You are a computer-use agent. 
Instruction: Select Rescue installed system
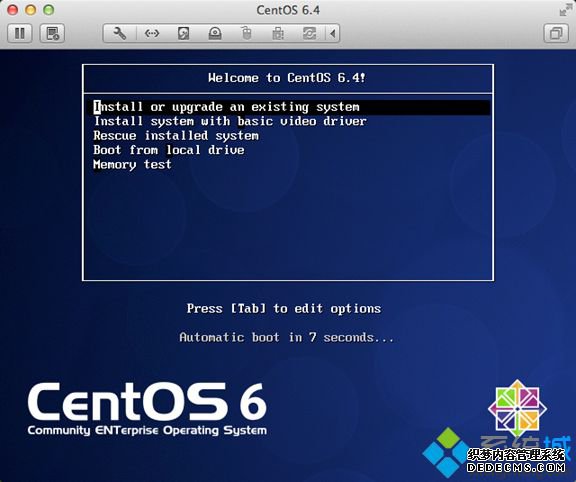tap(176, 136)
